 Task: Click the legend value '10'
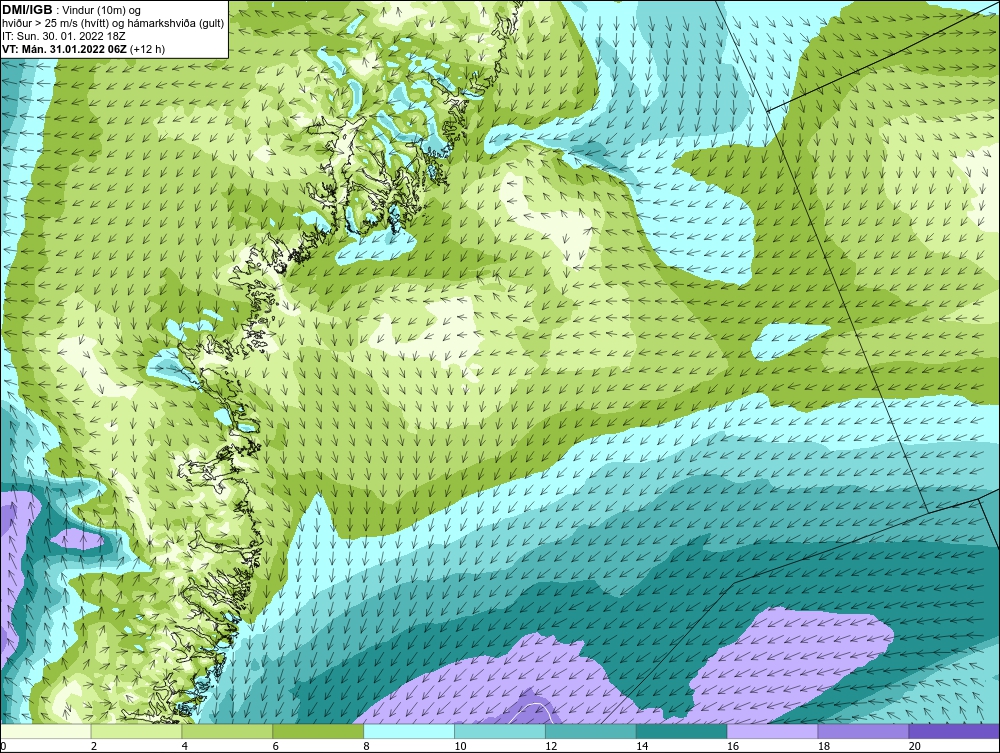click(x=460, y=746)
